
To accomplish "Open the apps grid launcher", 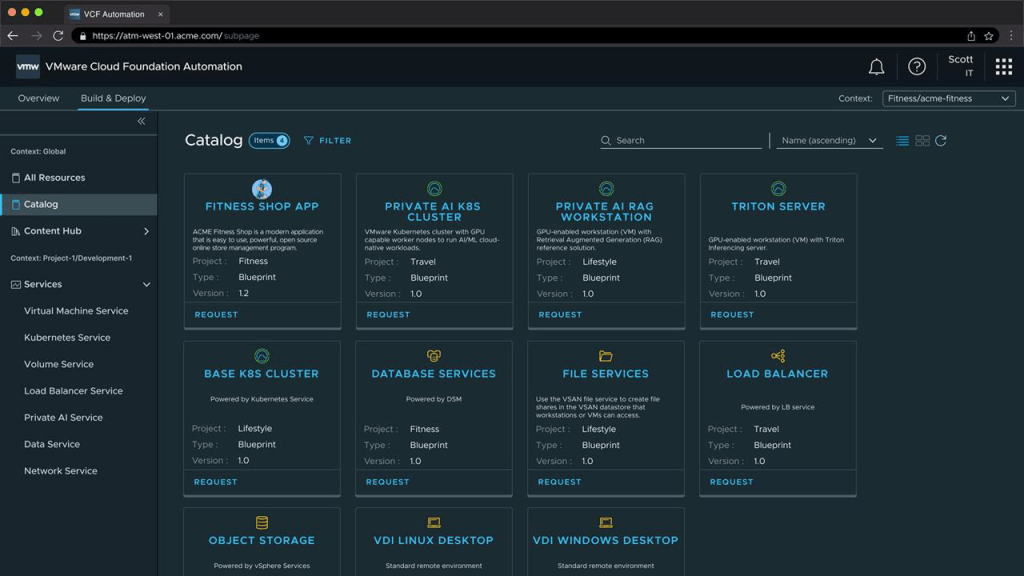I will pyautogui.click(x=1003, y=67).
